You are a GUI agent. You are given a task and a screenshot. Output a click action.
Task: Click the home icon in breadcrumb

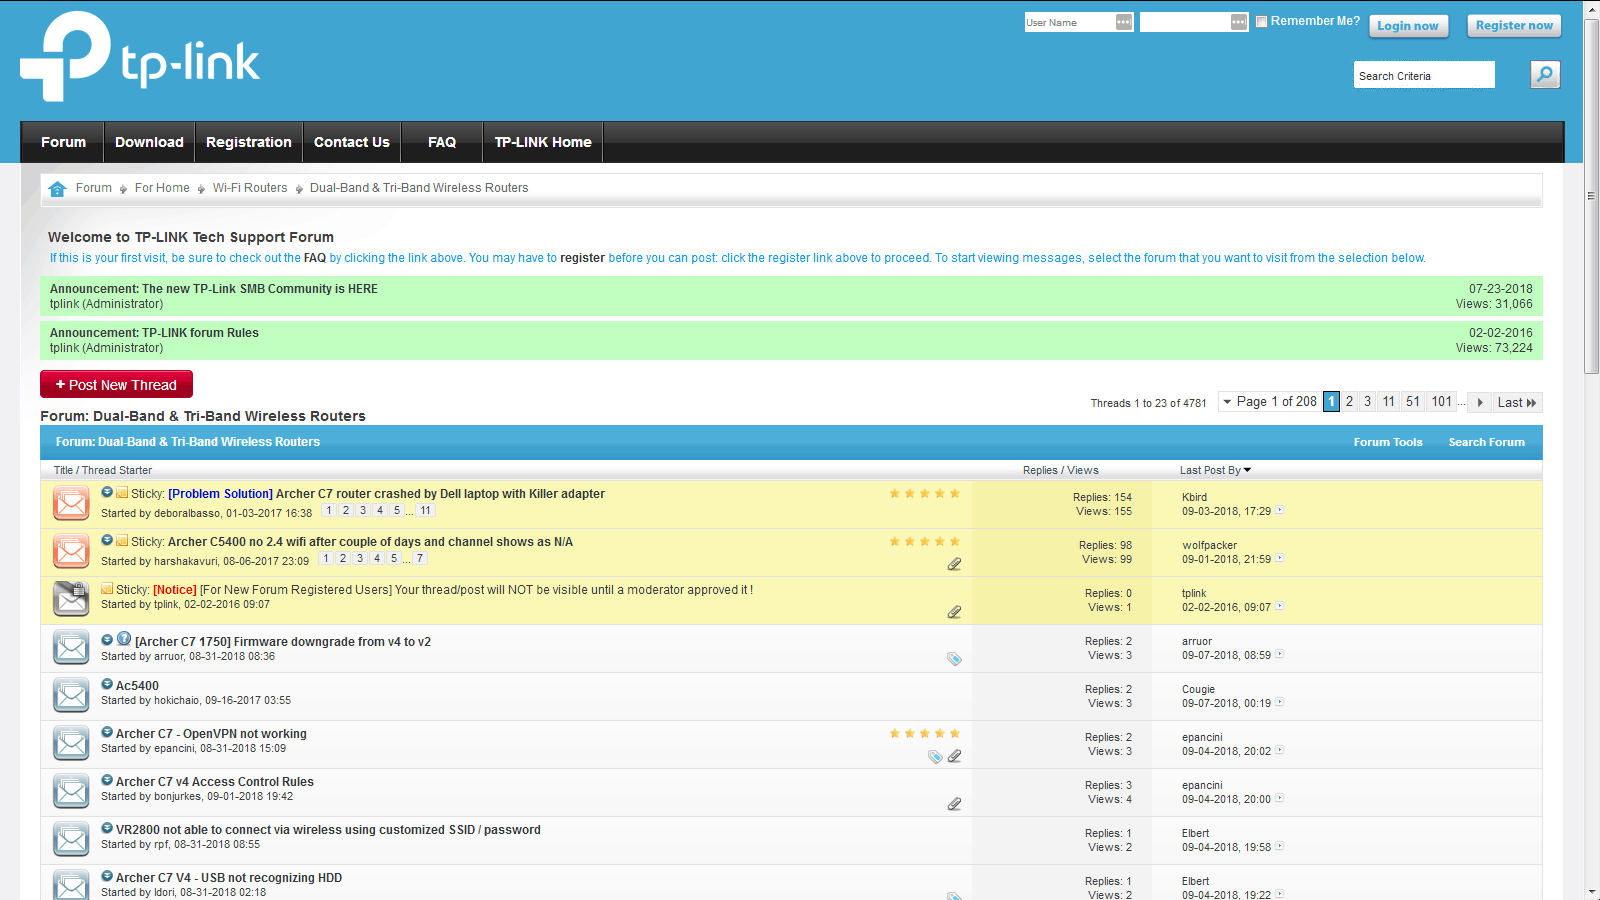(x=57, y=188)
